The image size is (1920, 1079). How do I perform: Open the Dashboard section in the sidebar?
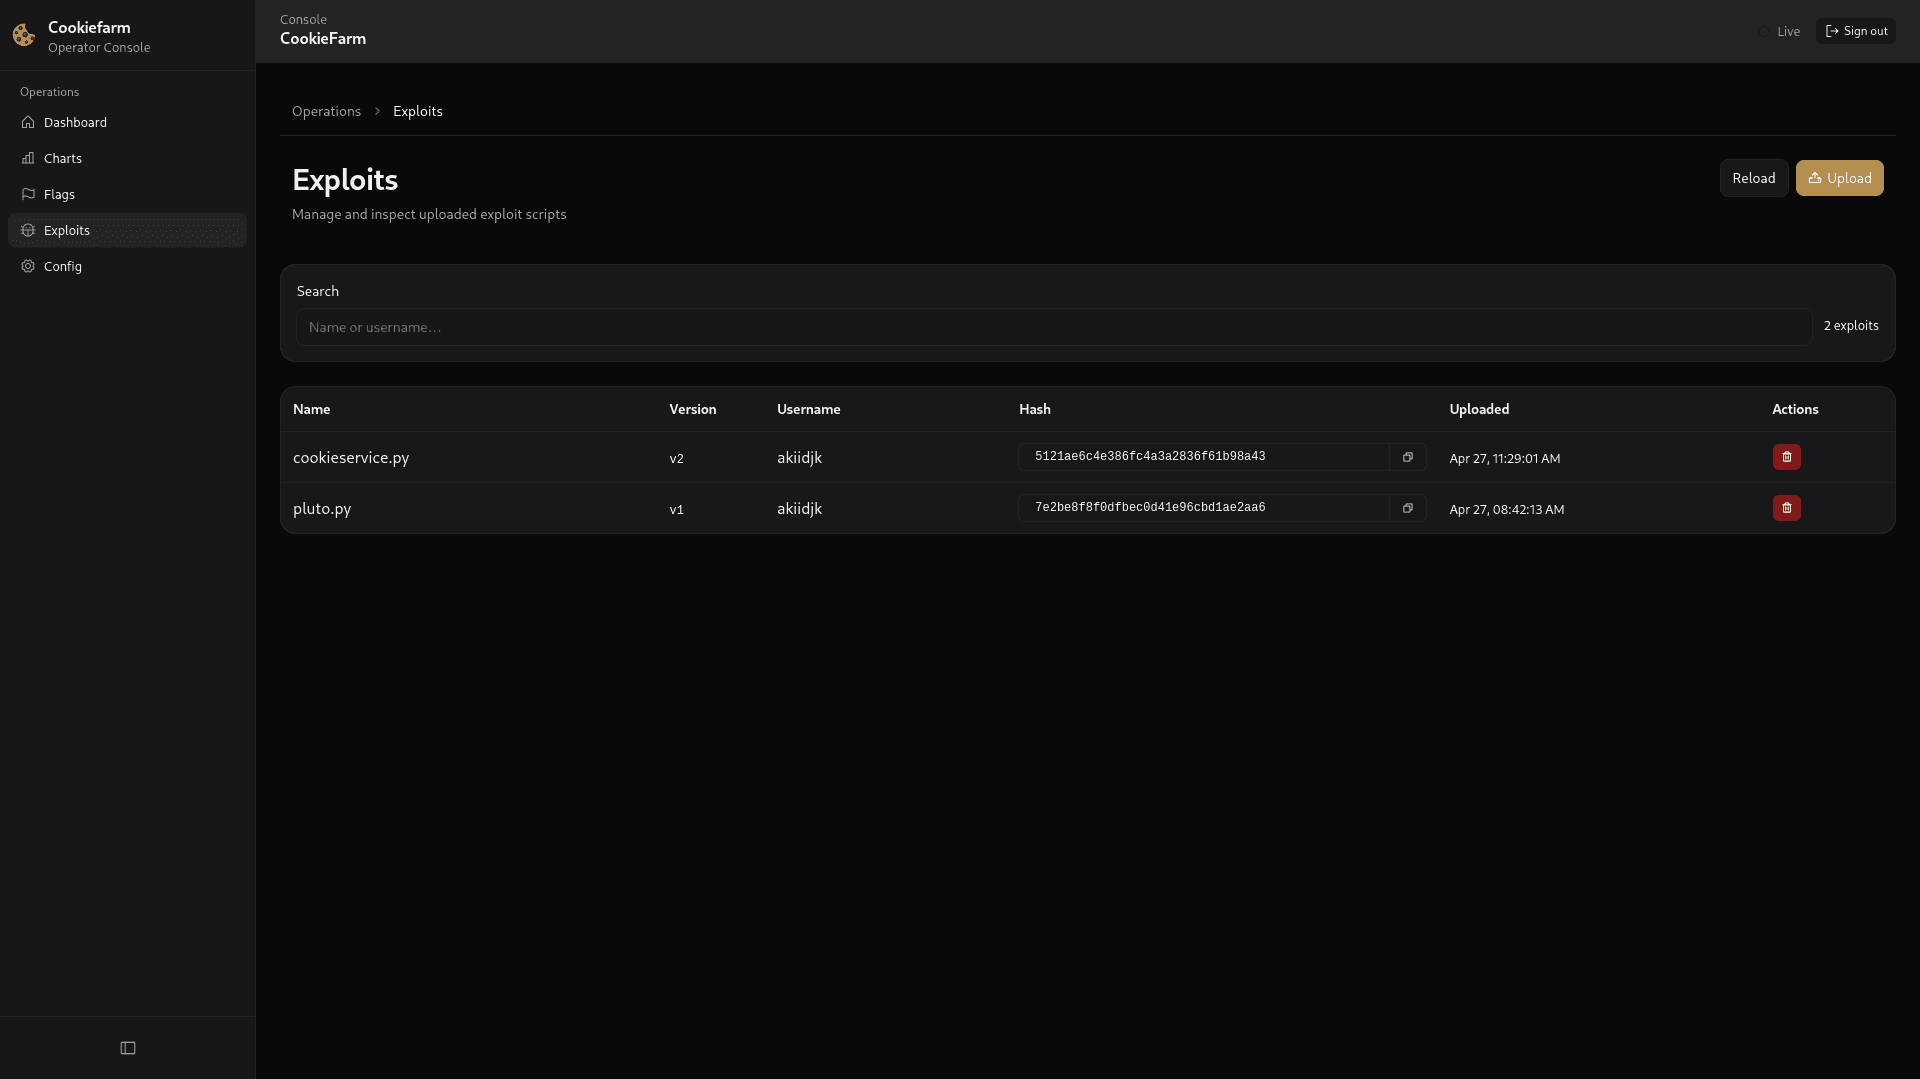click(x=74, y=122)
